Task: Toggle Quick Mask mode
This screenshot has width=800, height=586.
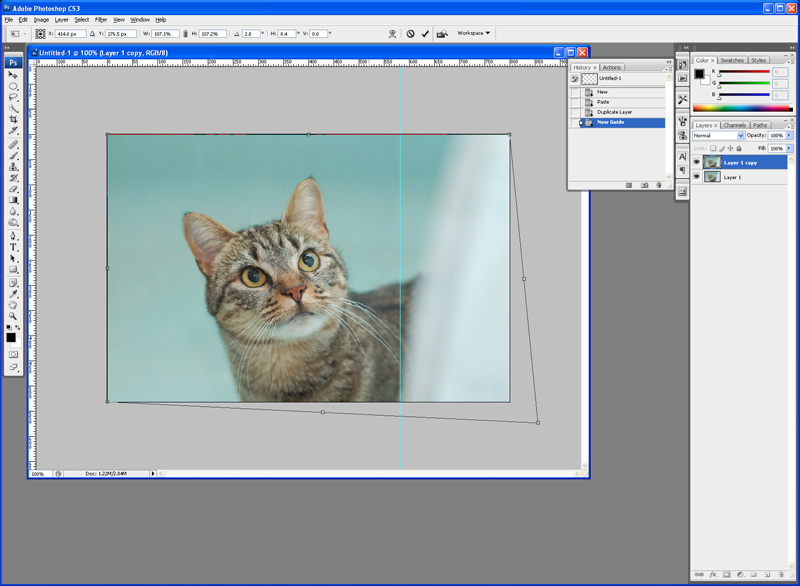Action: coord(13,354)
